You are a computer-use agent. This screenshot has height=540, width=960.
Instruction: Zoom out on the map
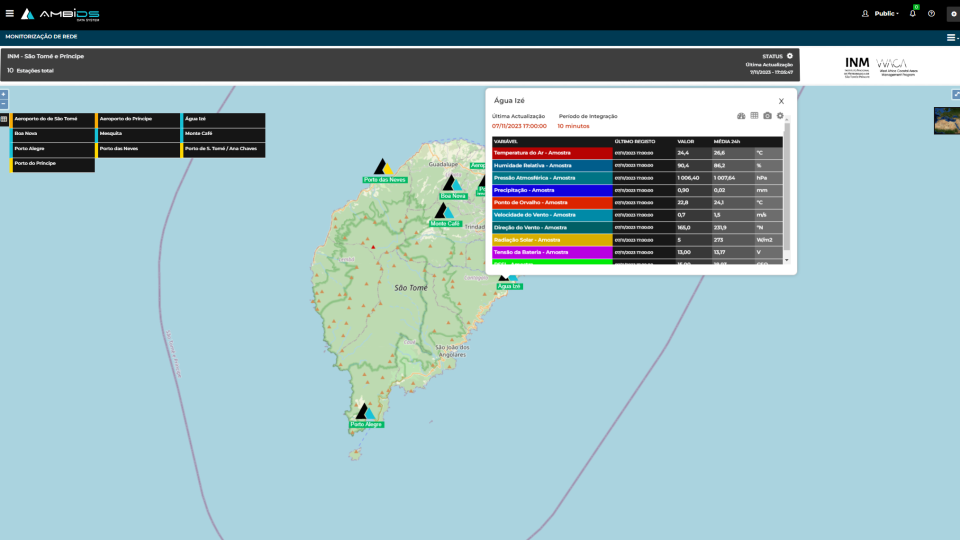pyautogui.click(x=4, y=104)
